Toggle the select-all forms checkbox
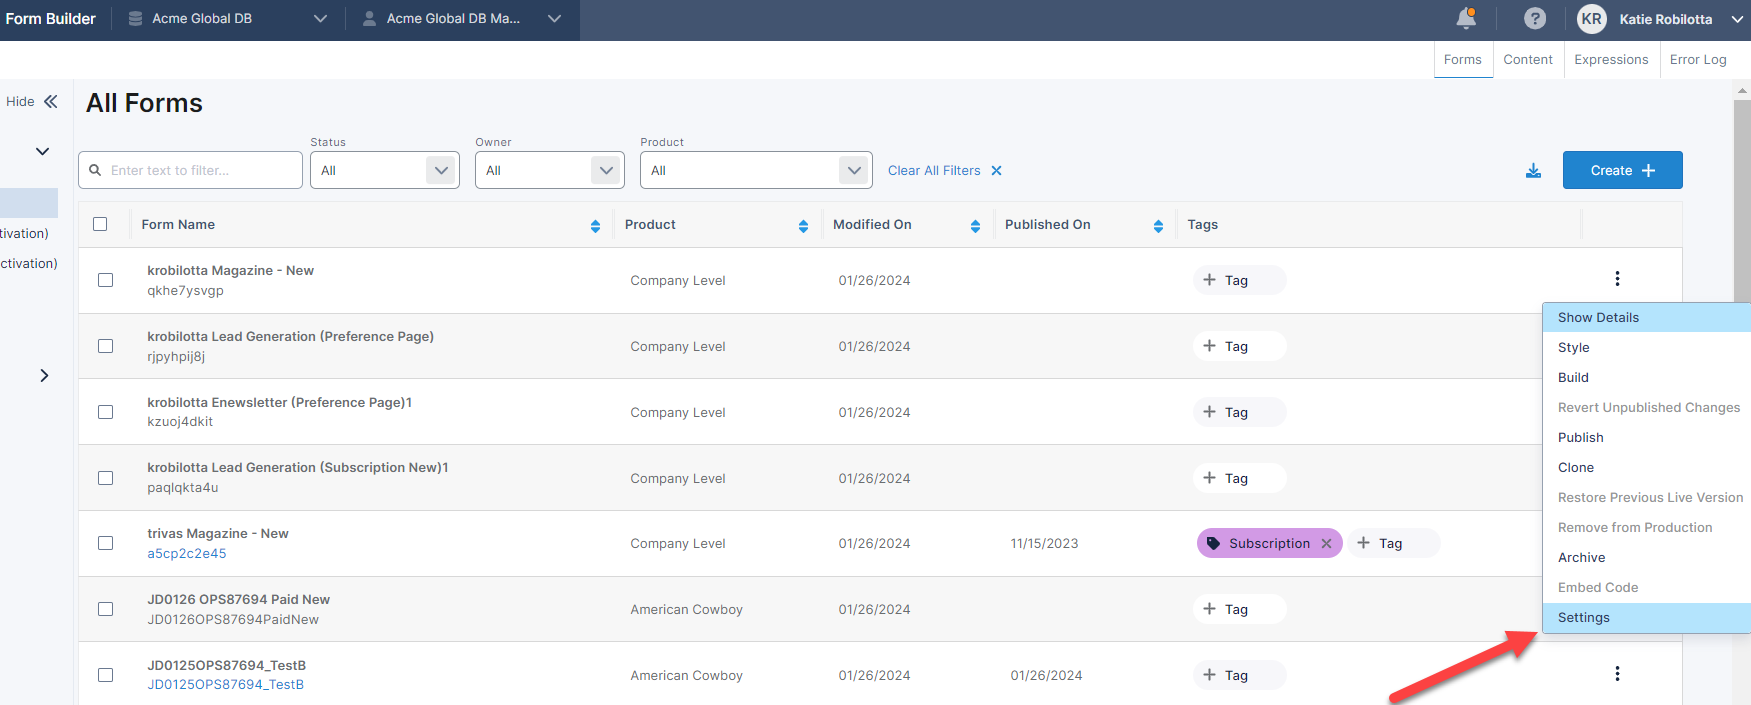This screenshot has width=1751, height=705. click(100, 224)
